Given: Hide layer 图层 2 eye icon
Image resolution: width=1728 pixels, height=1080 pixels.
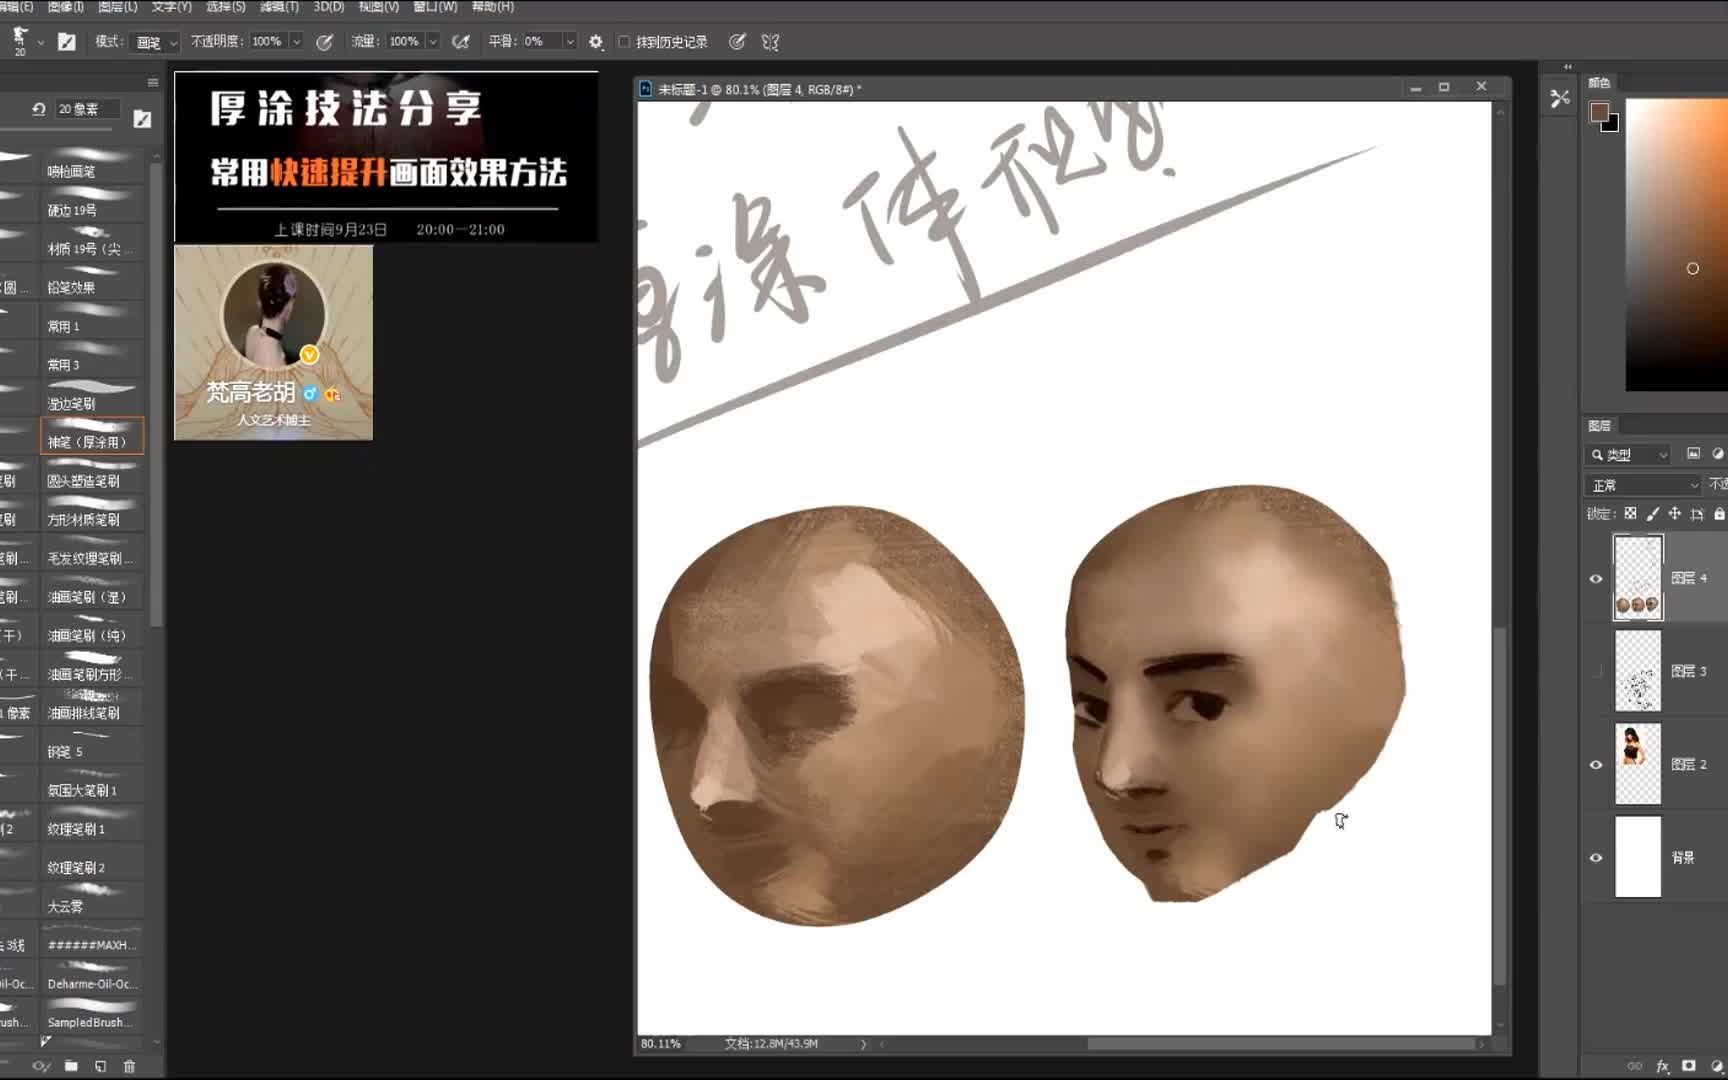Looking at the screenshot, I should click(1596, 764).
